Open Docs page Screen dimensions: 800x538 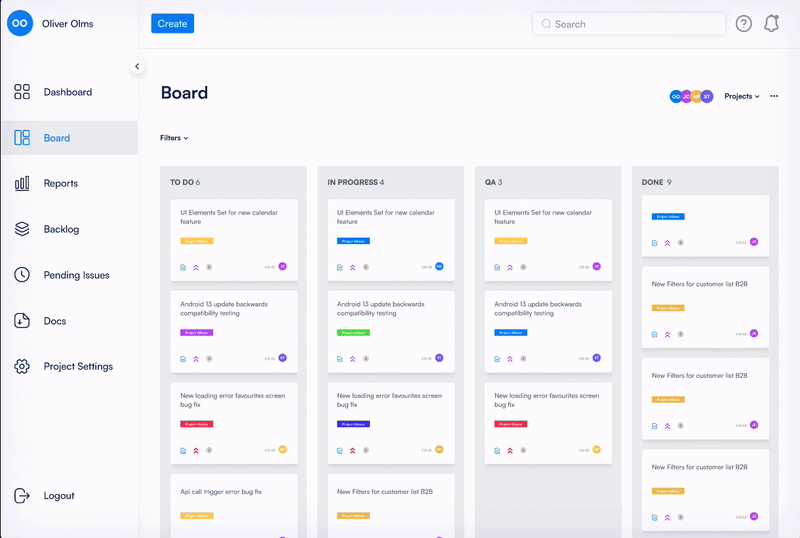[x=55, y=321]
